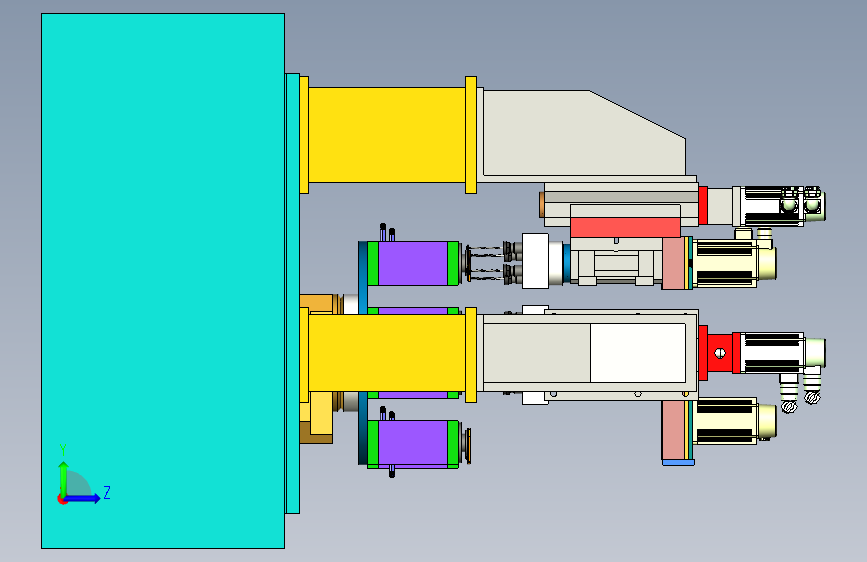Pick the small blue base plate
The height and width of the screenshot is (562, 867).
(678, 462)
